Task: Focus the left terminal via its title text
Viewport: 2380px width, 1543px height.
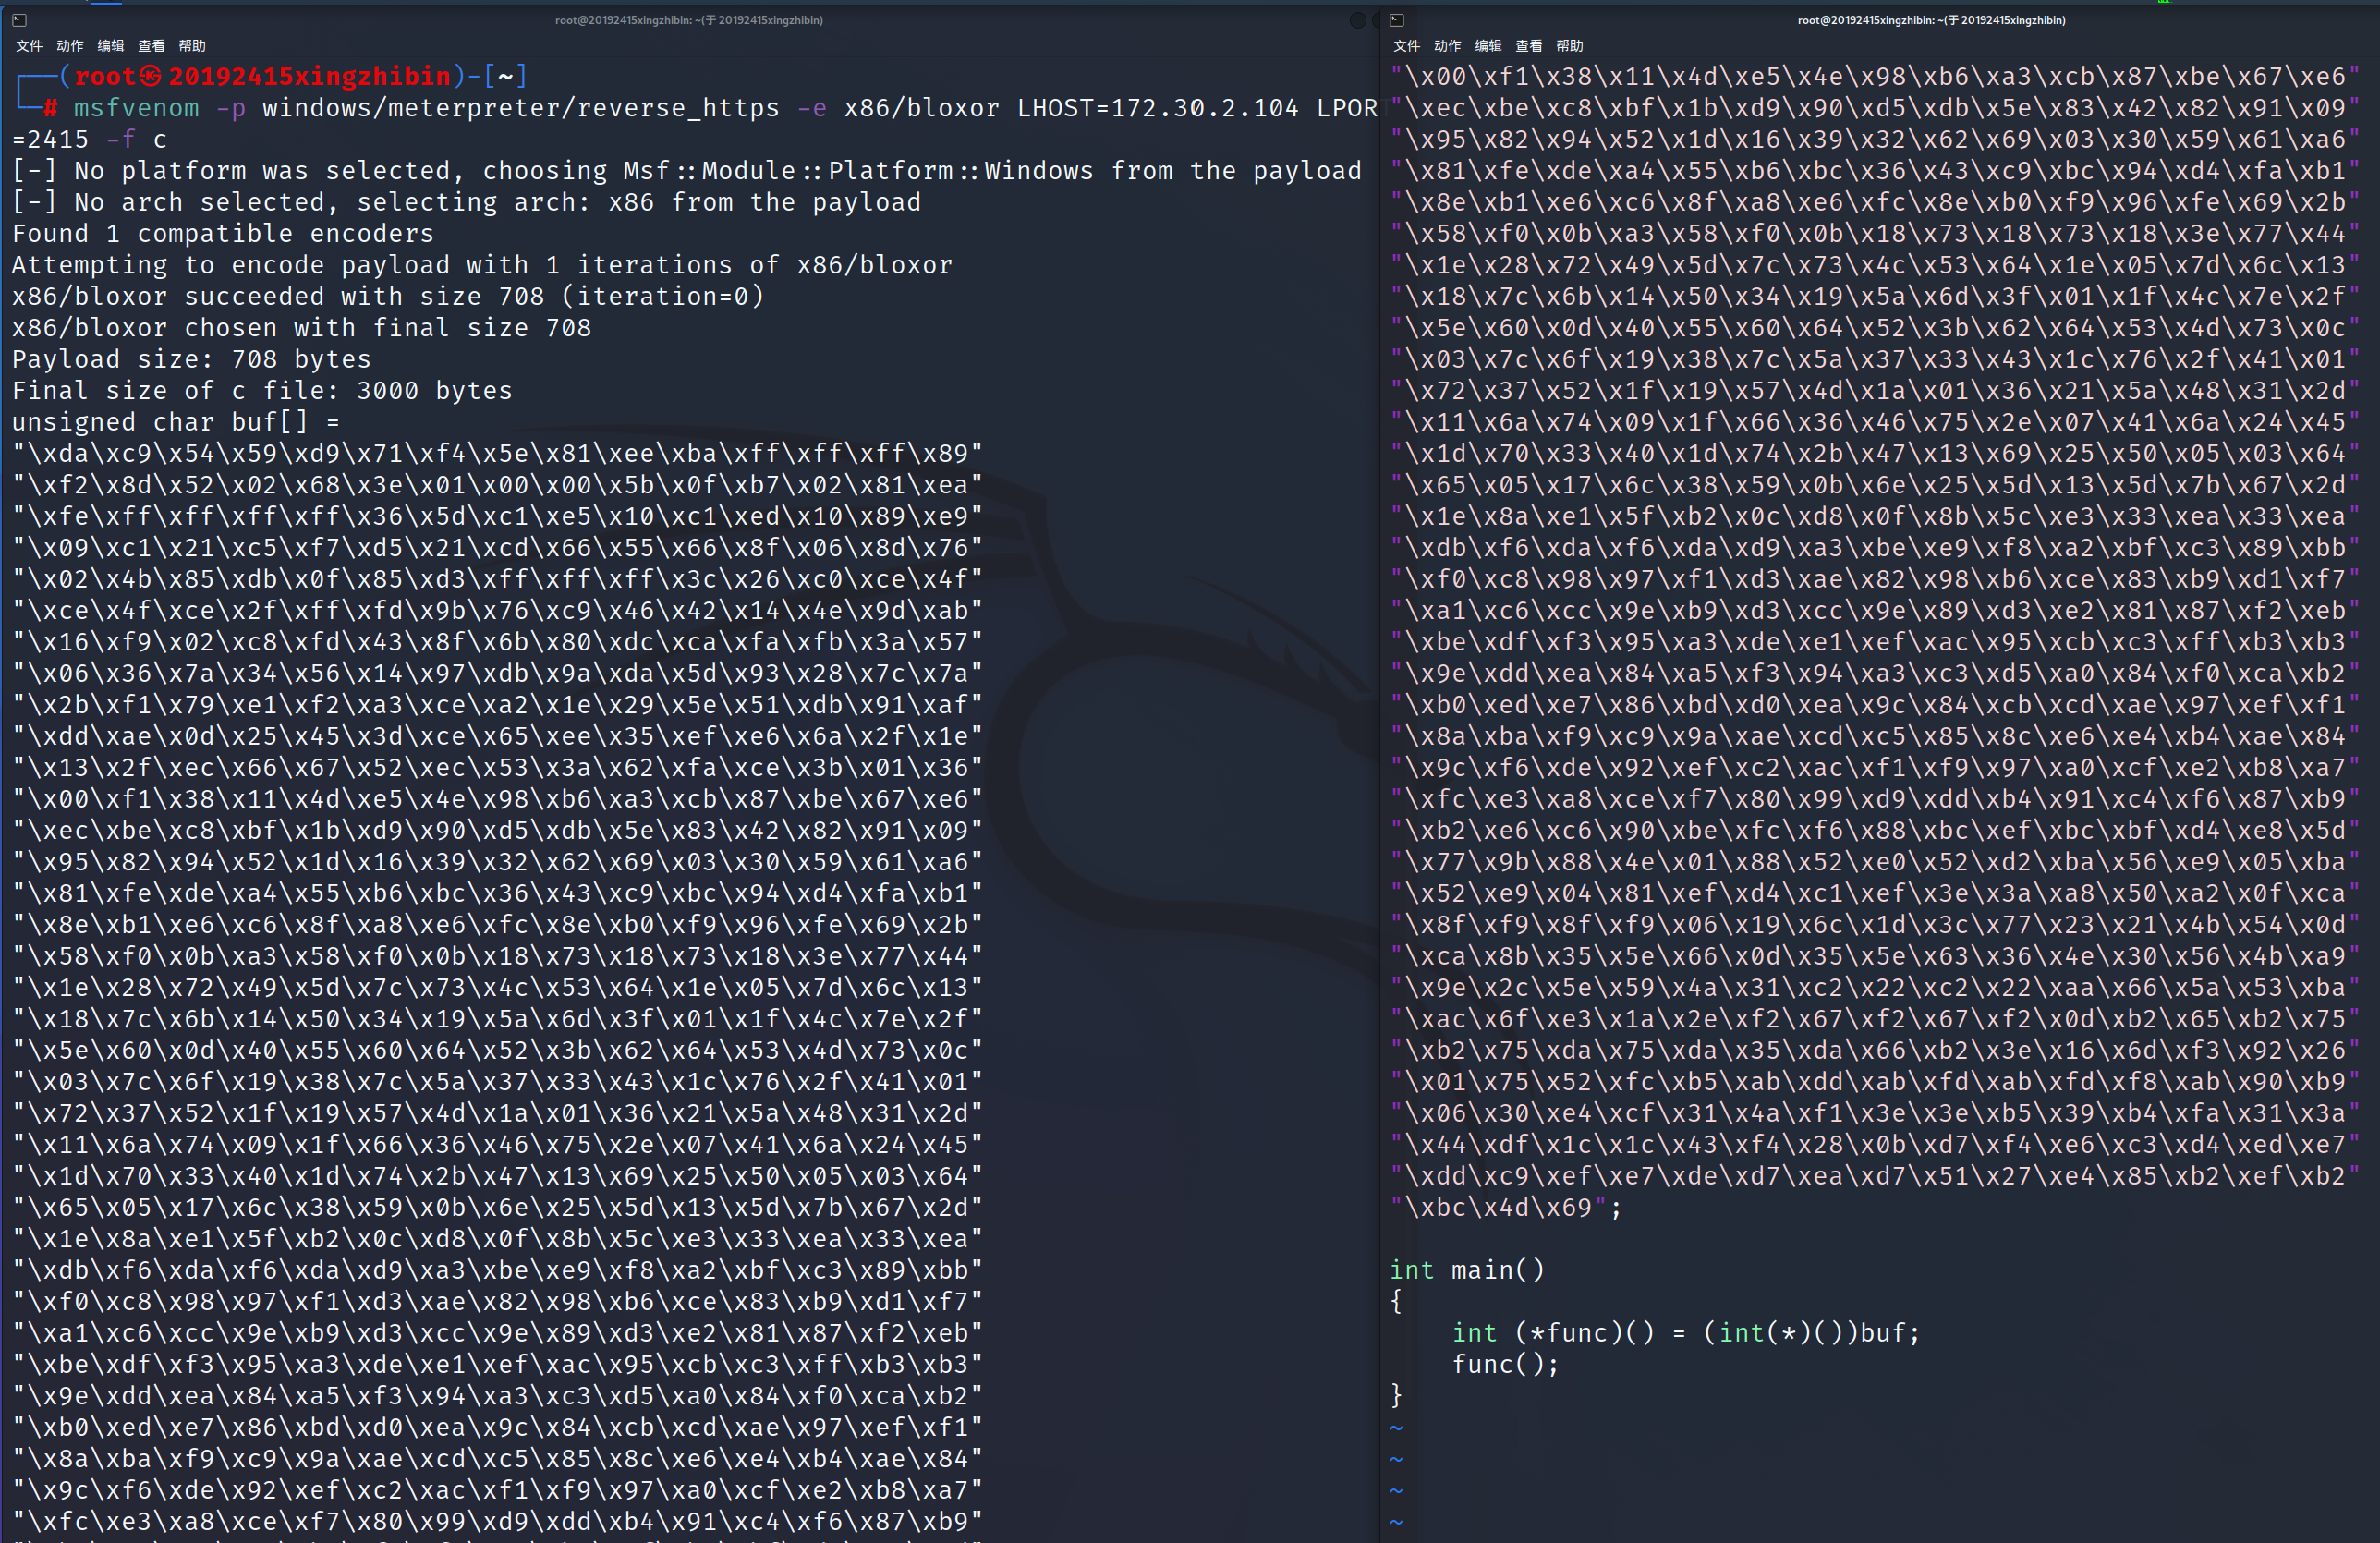Action: coord(689,20)
